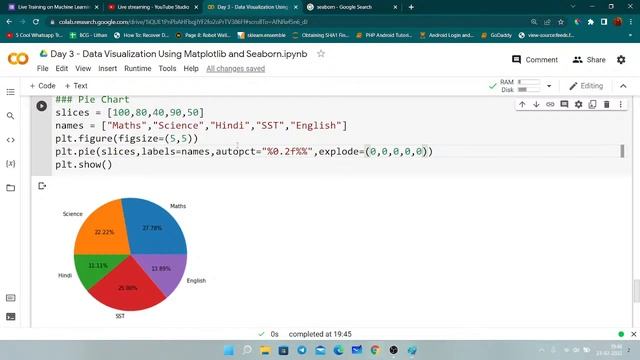Open the GoDaddy bookmark
Image resolution: width=640 pixels, height=360 pixels.
(496, 35)
